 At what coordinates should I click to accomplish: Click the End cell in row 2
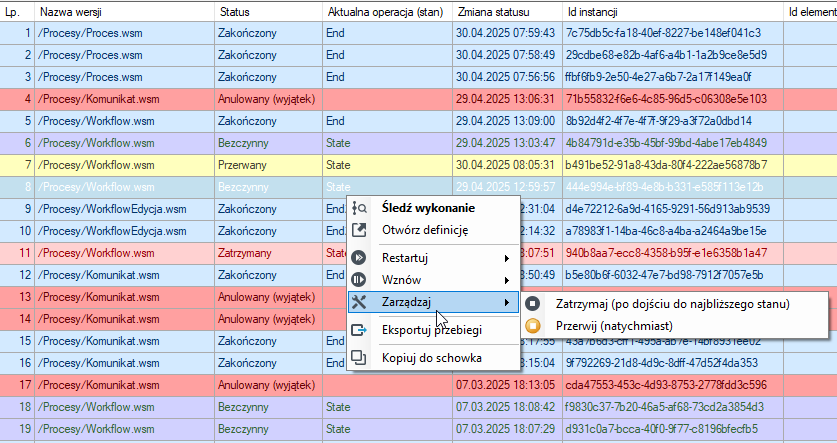point(388,55)
